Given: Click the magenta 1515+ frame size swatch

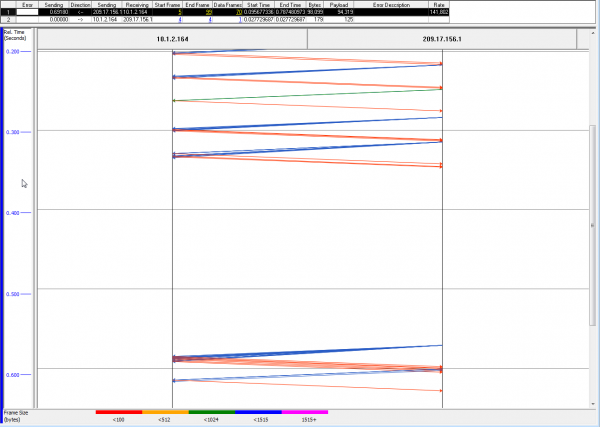Looking at the screenshot, I should coord(305,412).
